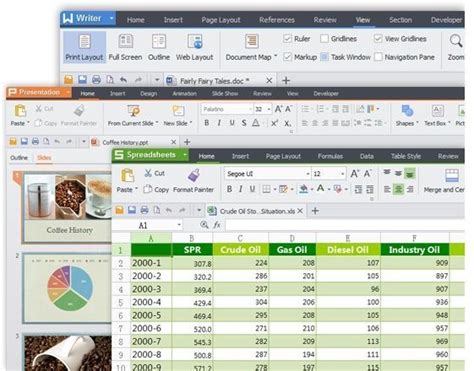Enable Gridlines checkbox in Writer

(324, 39)
